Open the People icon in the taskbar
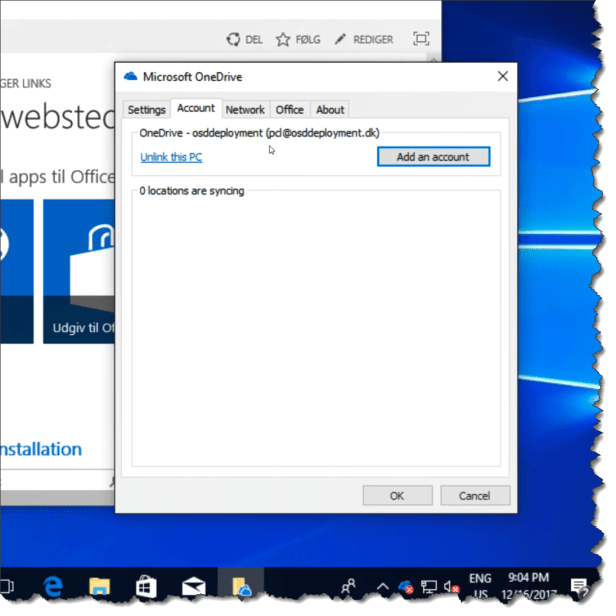Image resolution: width=616 pixels, height=616 pixels. coord(349,586)
